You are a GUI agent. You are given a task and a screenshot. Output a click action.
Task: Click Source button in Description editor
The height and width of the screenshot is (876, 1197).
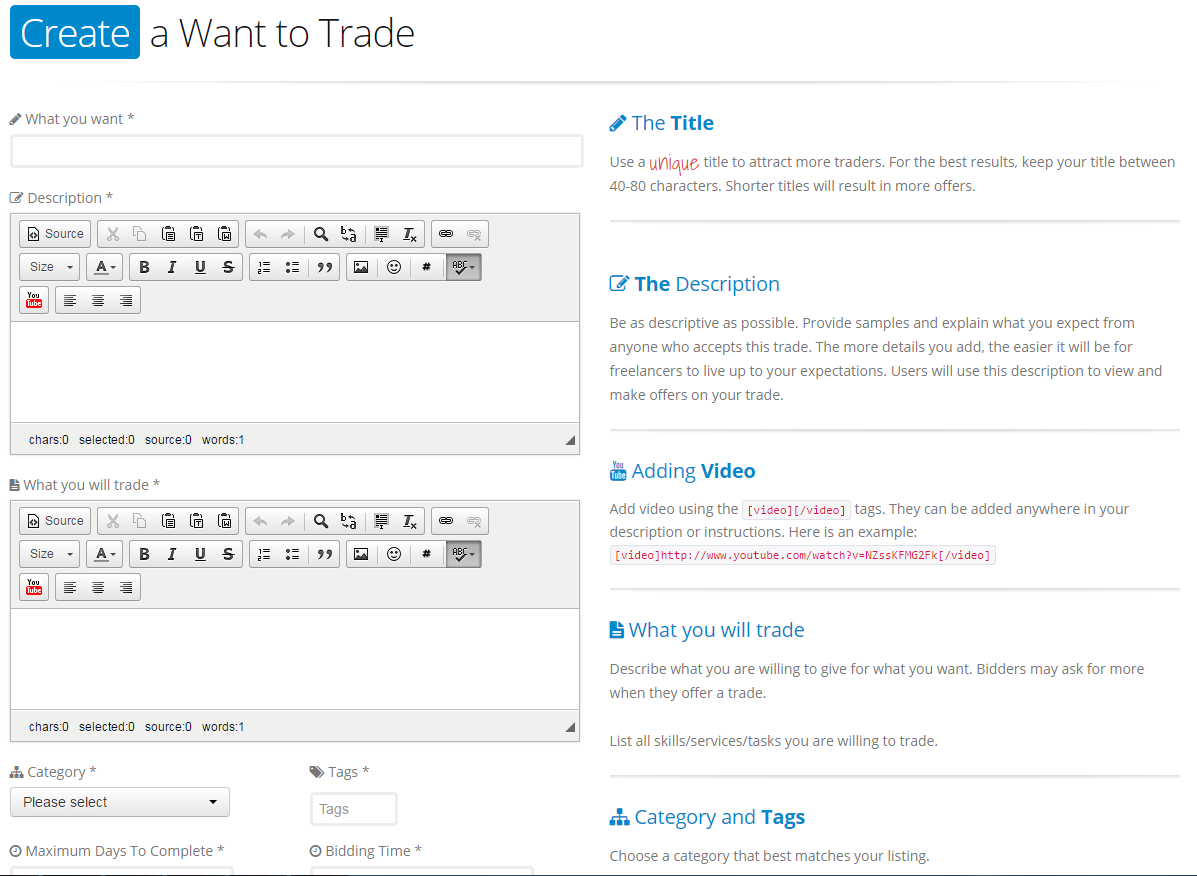[55, 234]
